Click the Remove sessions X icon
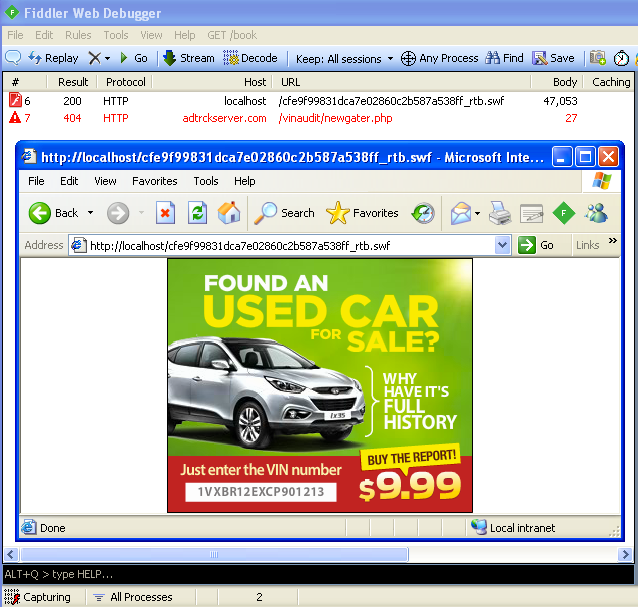 (x=95, y=58)
